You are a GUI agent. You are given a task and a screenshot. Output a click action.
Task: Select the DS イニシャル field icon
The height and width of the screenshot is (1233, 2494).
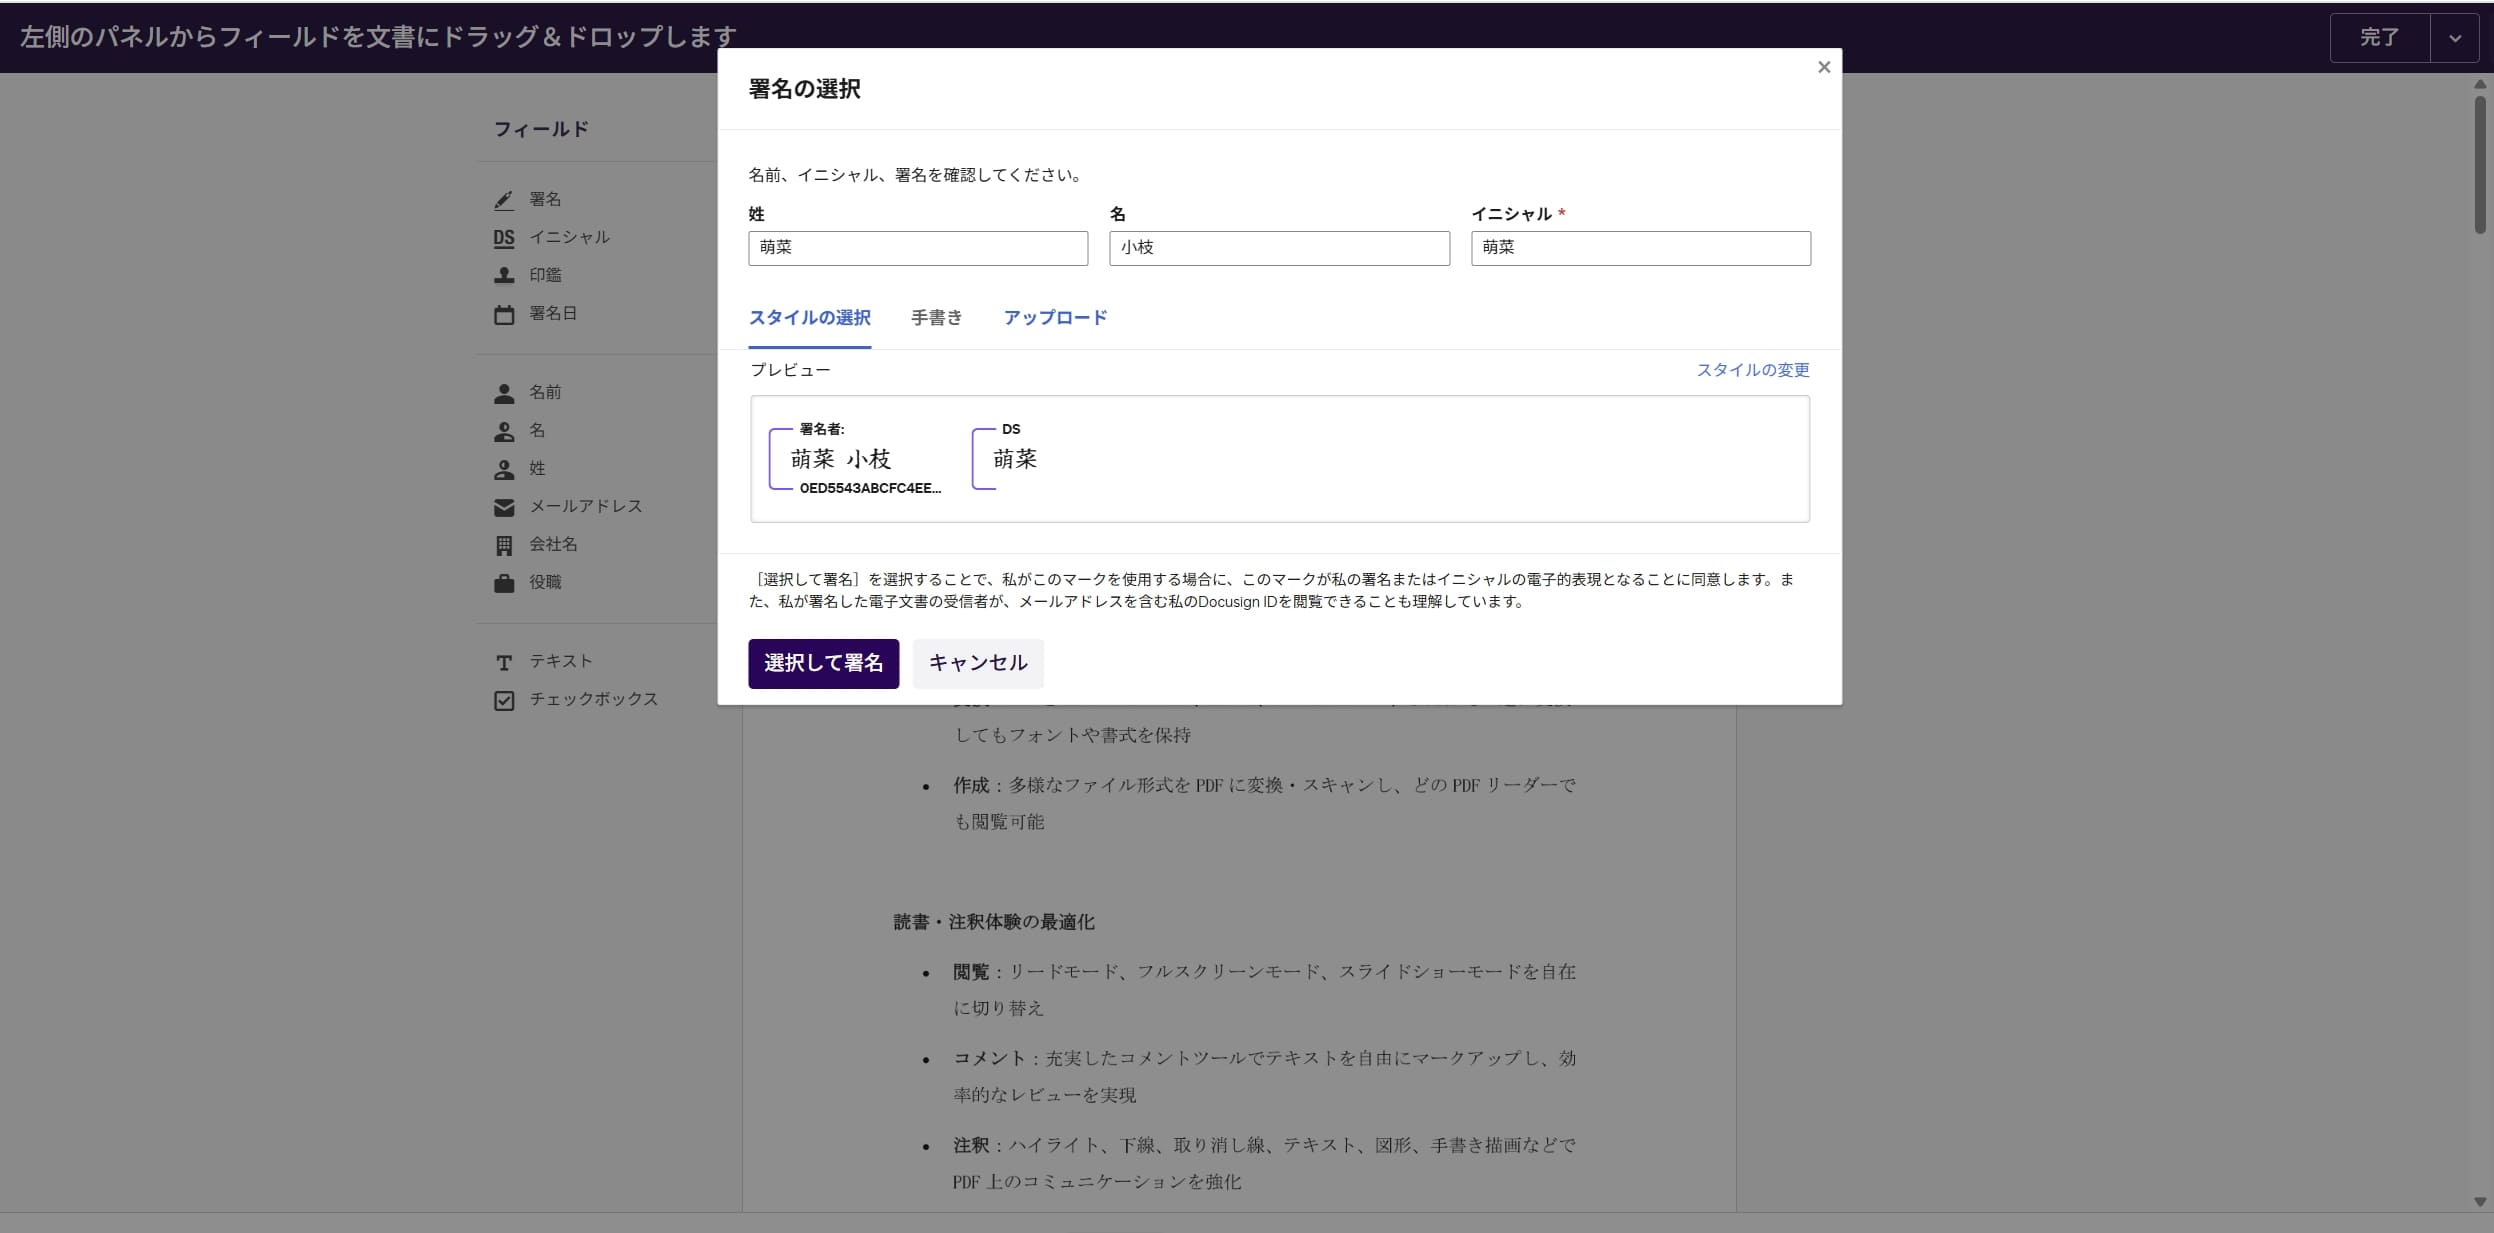[504, 237]
